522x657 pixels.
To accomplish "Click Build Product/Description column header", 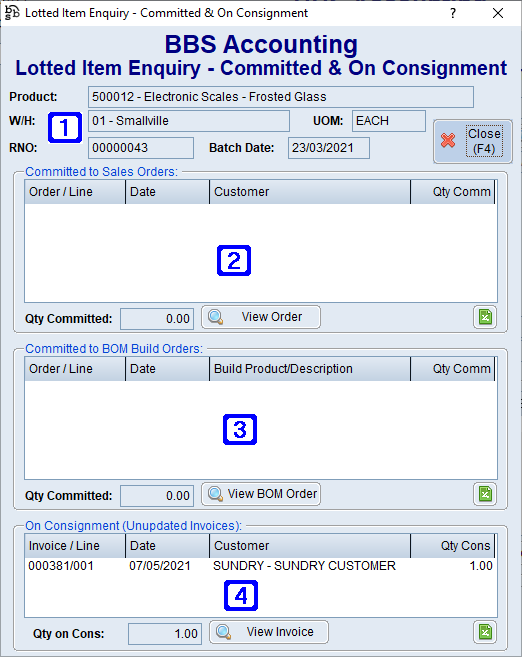I will click(310, 369).
